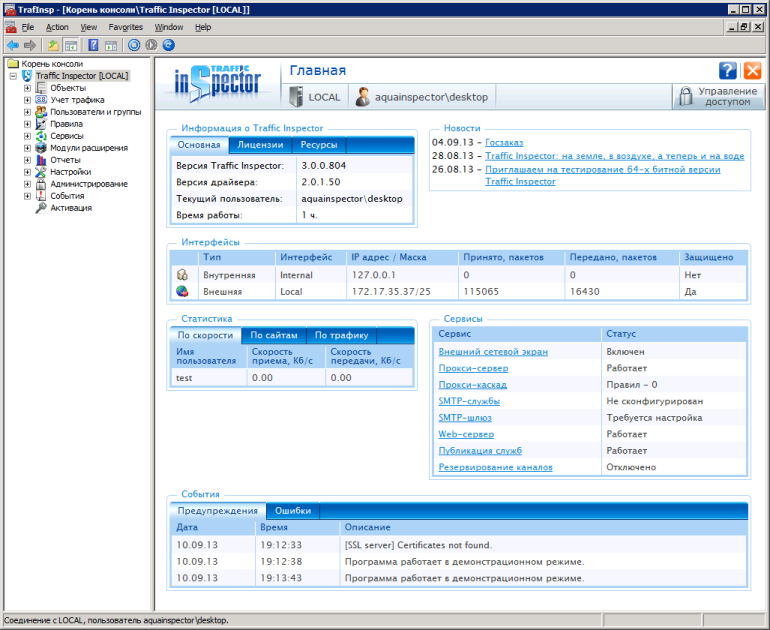
Task: Expand the Учет трафика tree node
Action: 28,100
